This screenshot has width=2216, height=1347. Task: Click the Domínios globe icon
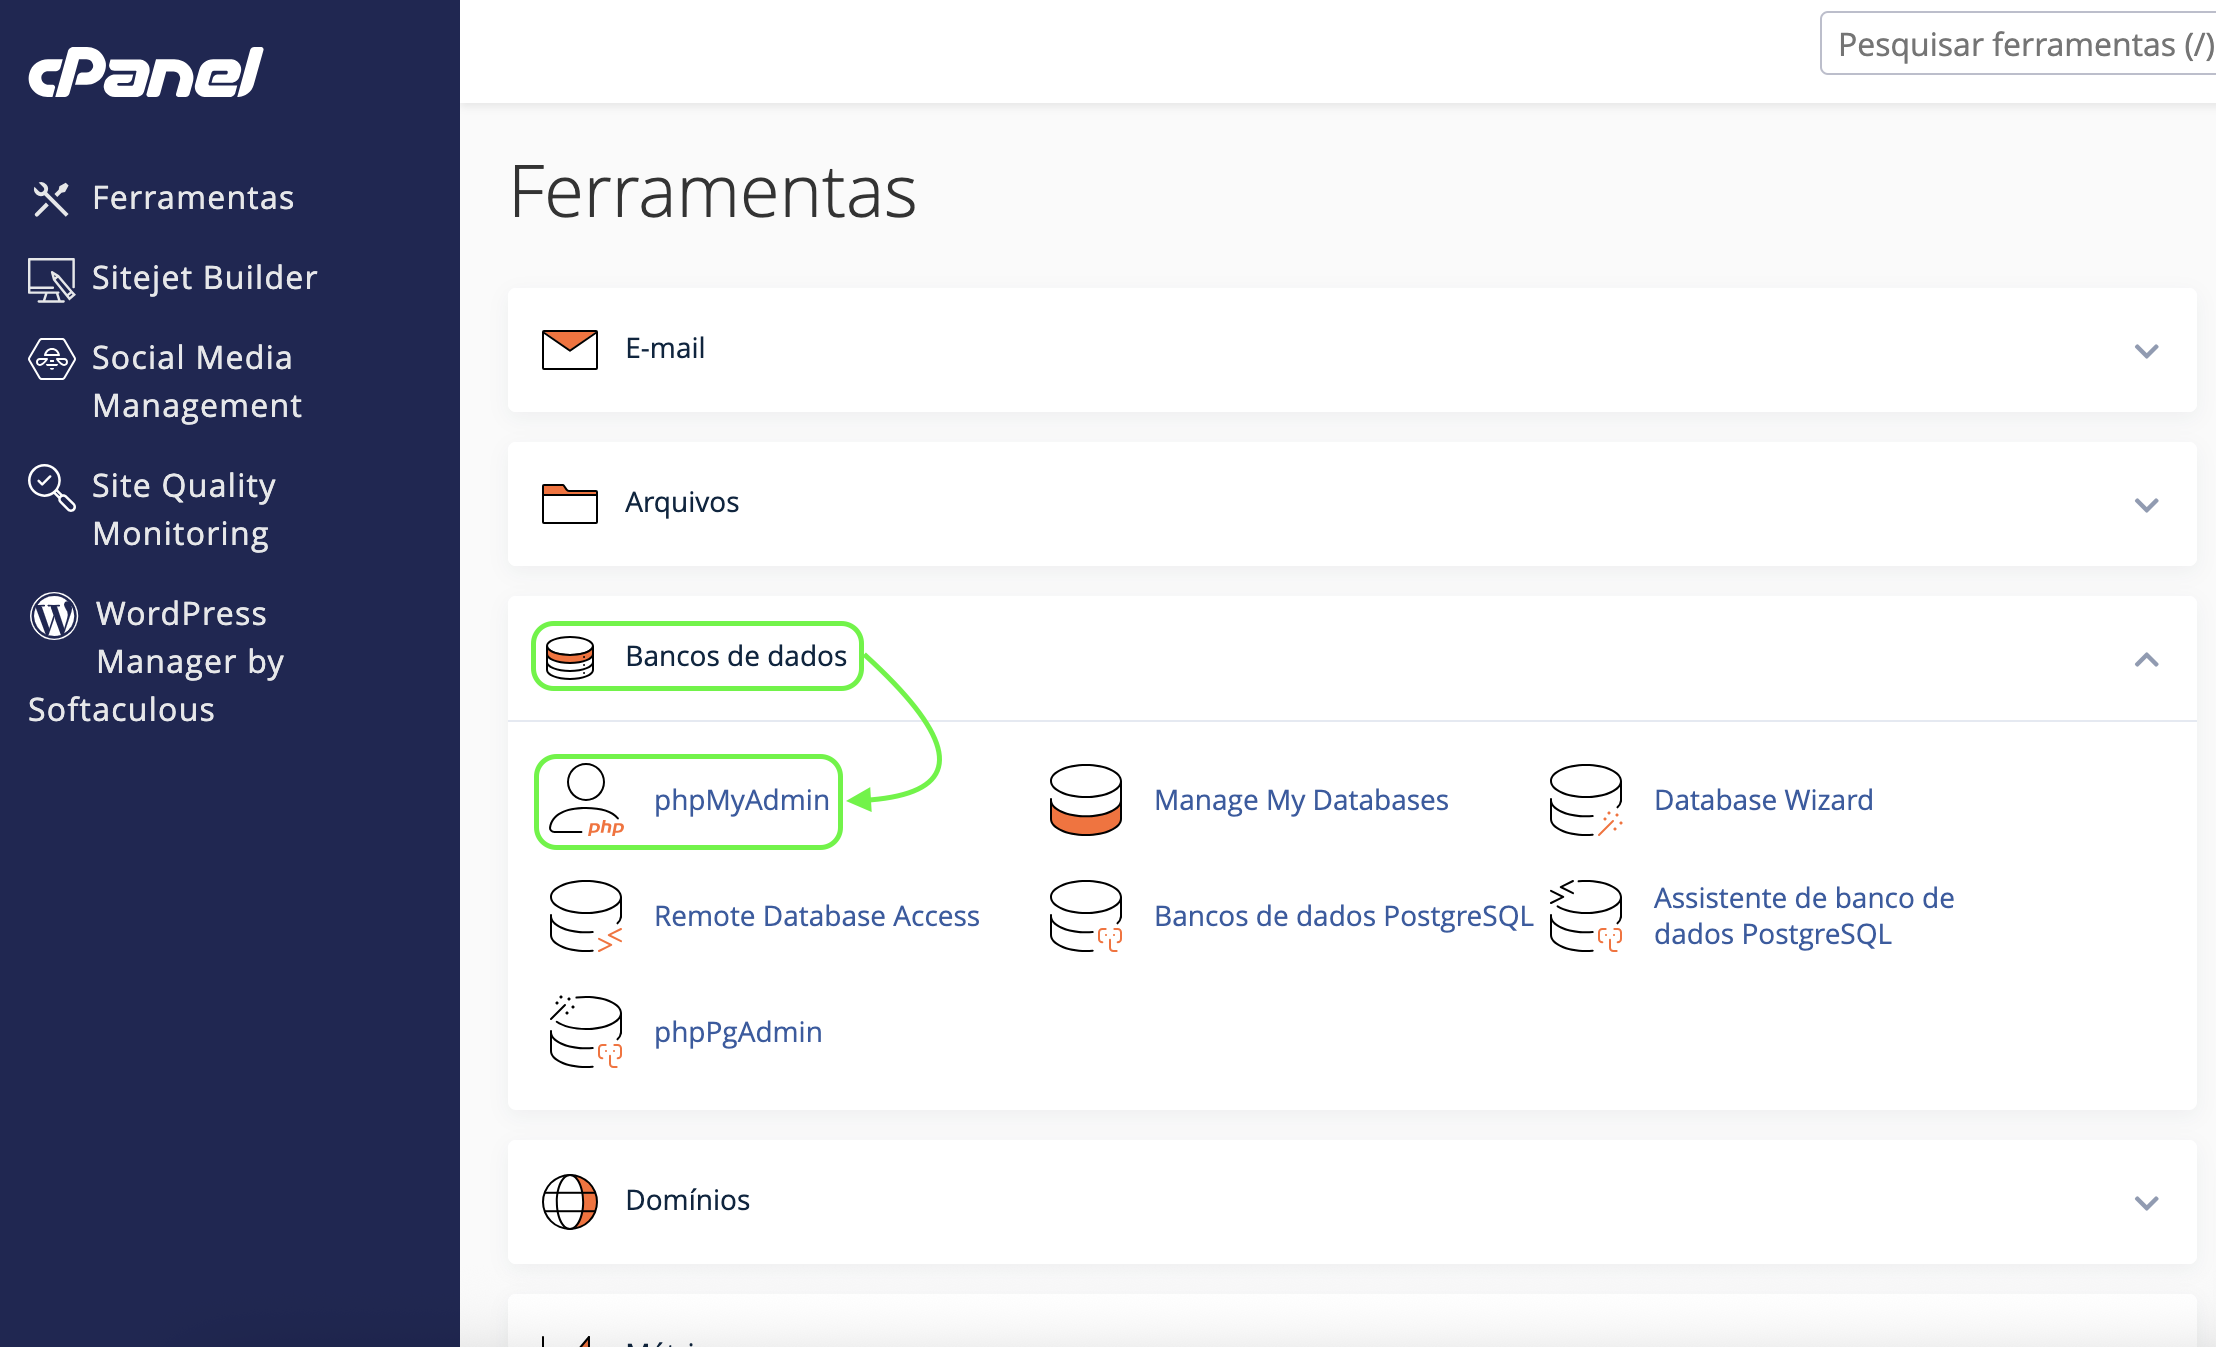(x=570, y=1202)
